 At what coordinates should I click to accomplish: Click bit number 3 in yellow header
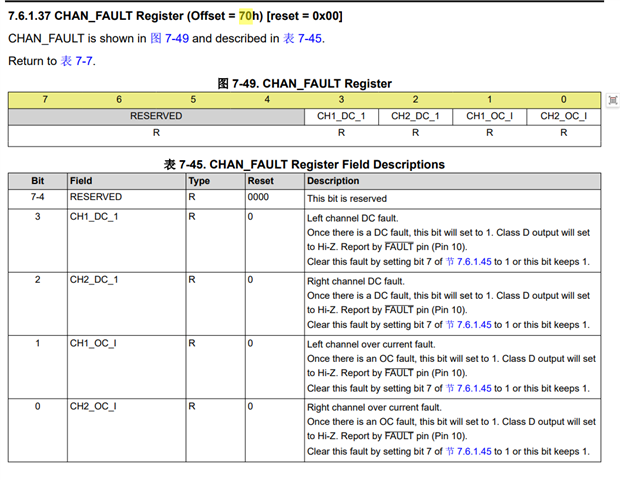pos(341,100)
